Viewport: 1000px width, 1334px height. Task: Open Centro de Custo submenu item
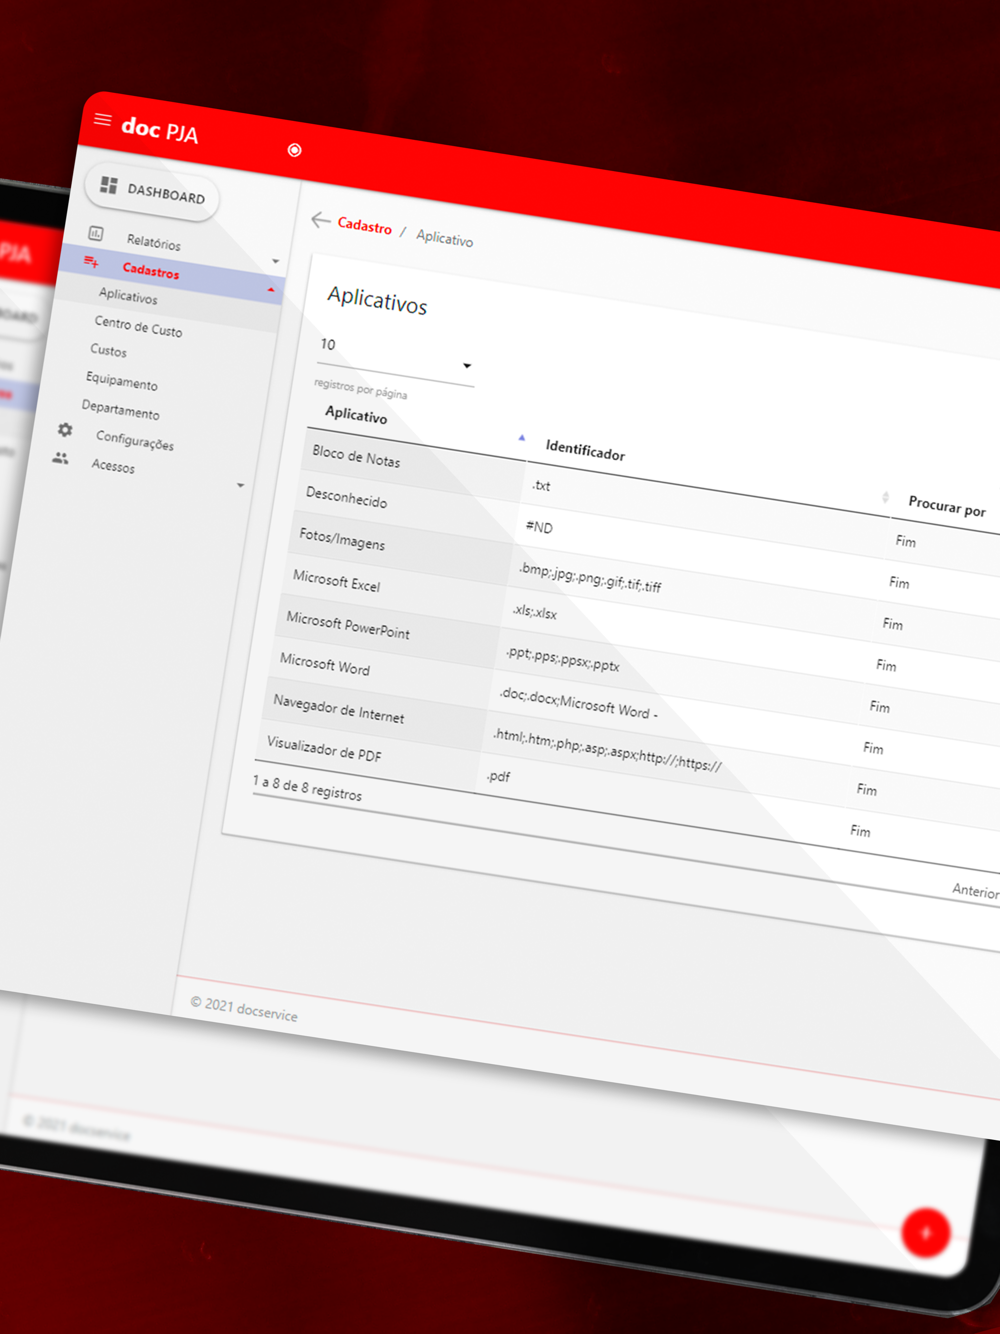(138, 326)
